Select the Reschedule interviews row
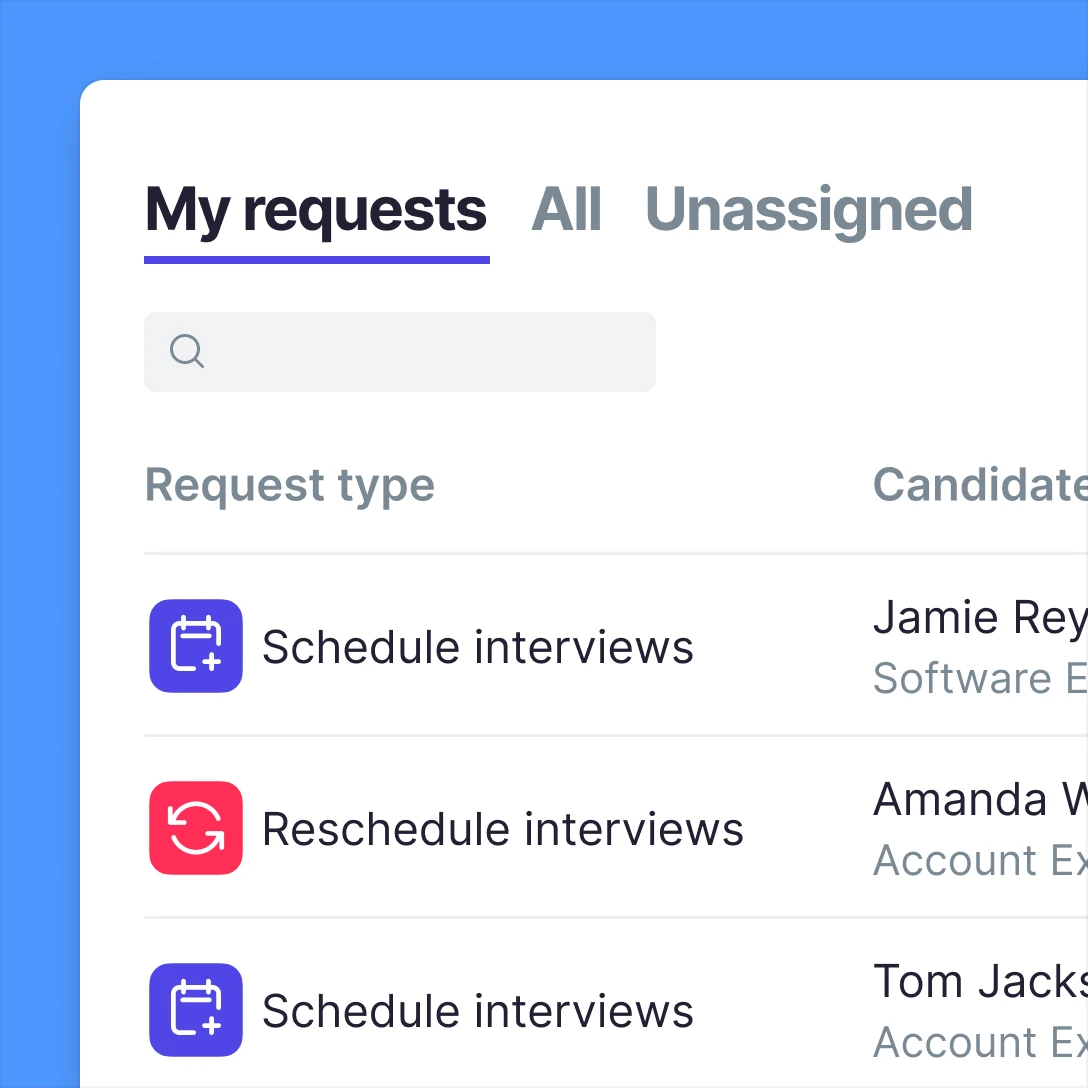 [502, 828]
